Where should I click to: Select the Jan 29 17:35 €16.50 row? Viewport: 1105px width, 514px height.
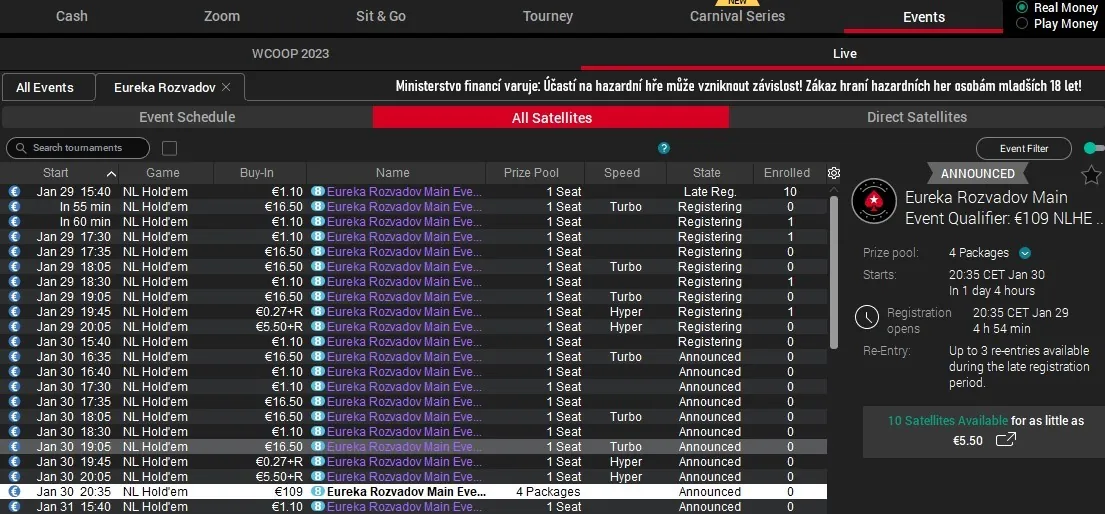coord(414,252)
